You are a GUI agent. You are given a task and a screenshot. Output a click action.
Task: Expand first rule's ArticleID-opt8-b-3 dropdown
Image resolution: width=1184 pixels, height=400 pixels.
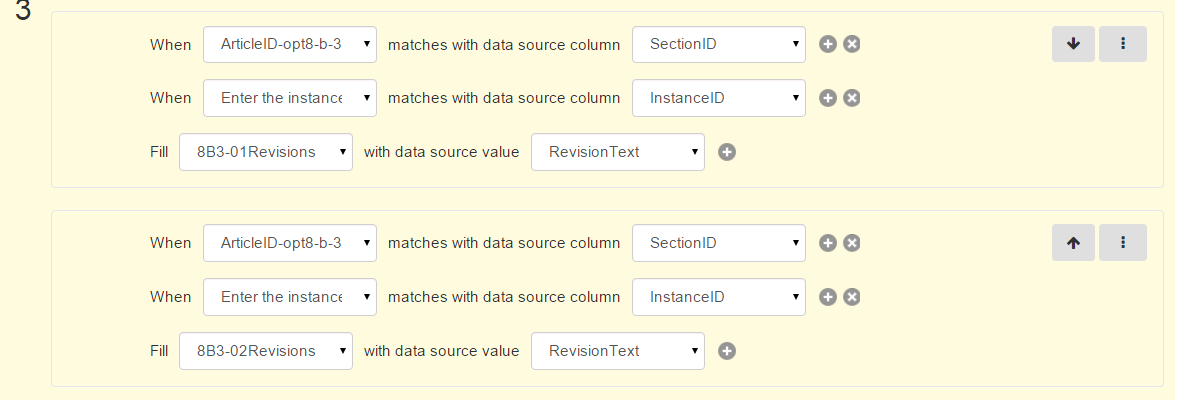tap(290, 45)
